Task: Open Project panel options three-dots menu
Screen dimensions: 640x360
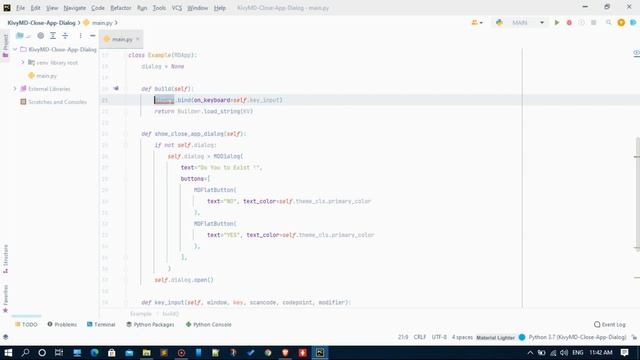Action: tap(80, 36)
